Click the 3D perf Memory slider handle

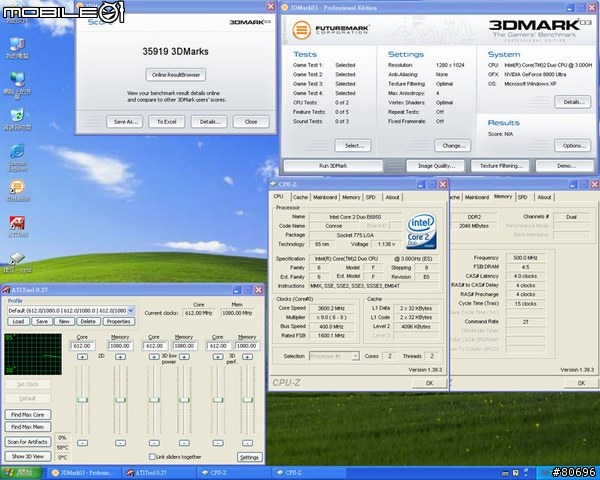pyautogui.click(x=248, y=400)
